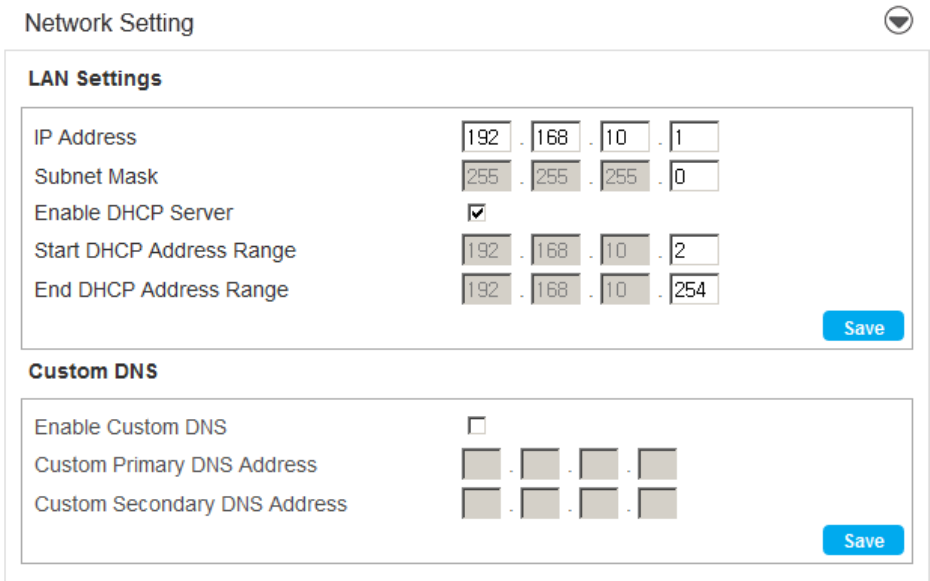Click last Custom Primary DNS Address box
This screenshot has width=930, height=581.
658,465
